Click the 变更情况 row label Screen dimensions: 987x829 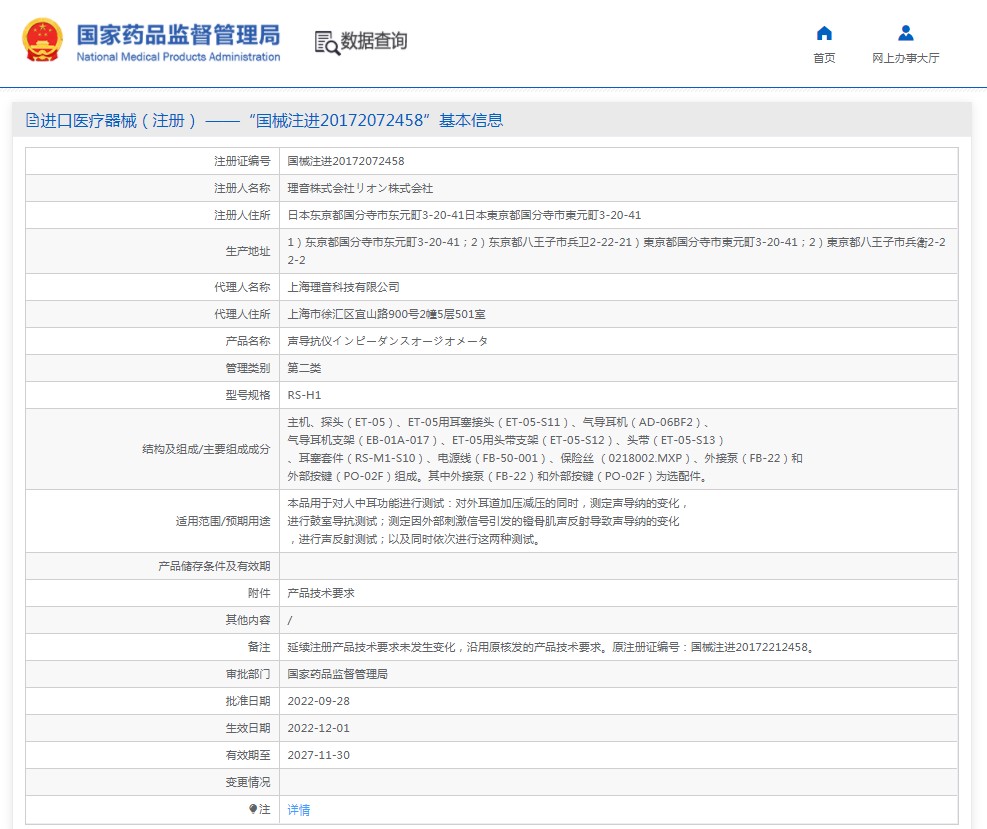pyautogui.click(x=247, y=782)
